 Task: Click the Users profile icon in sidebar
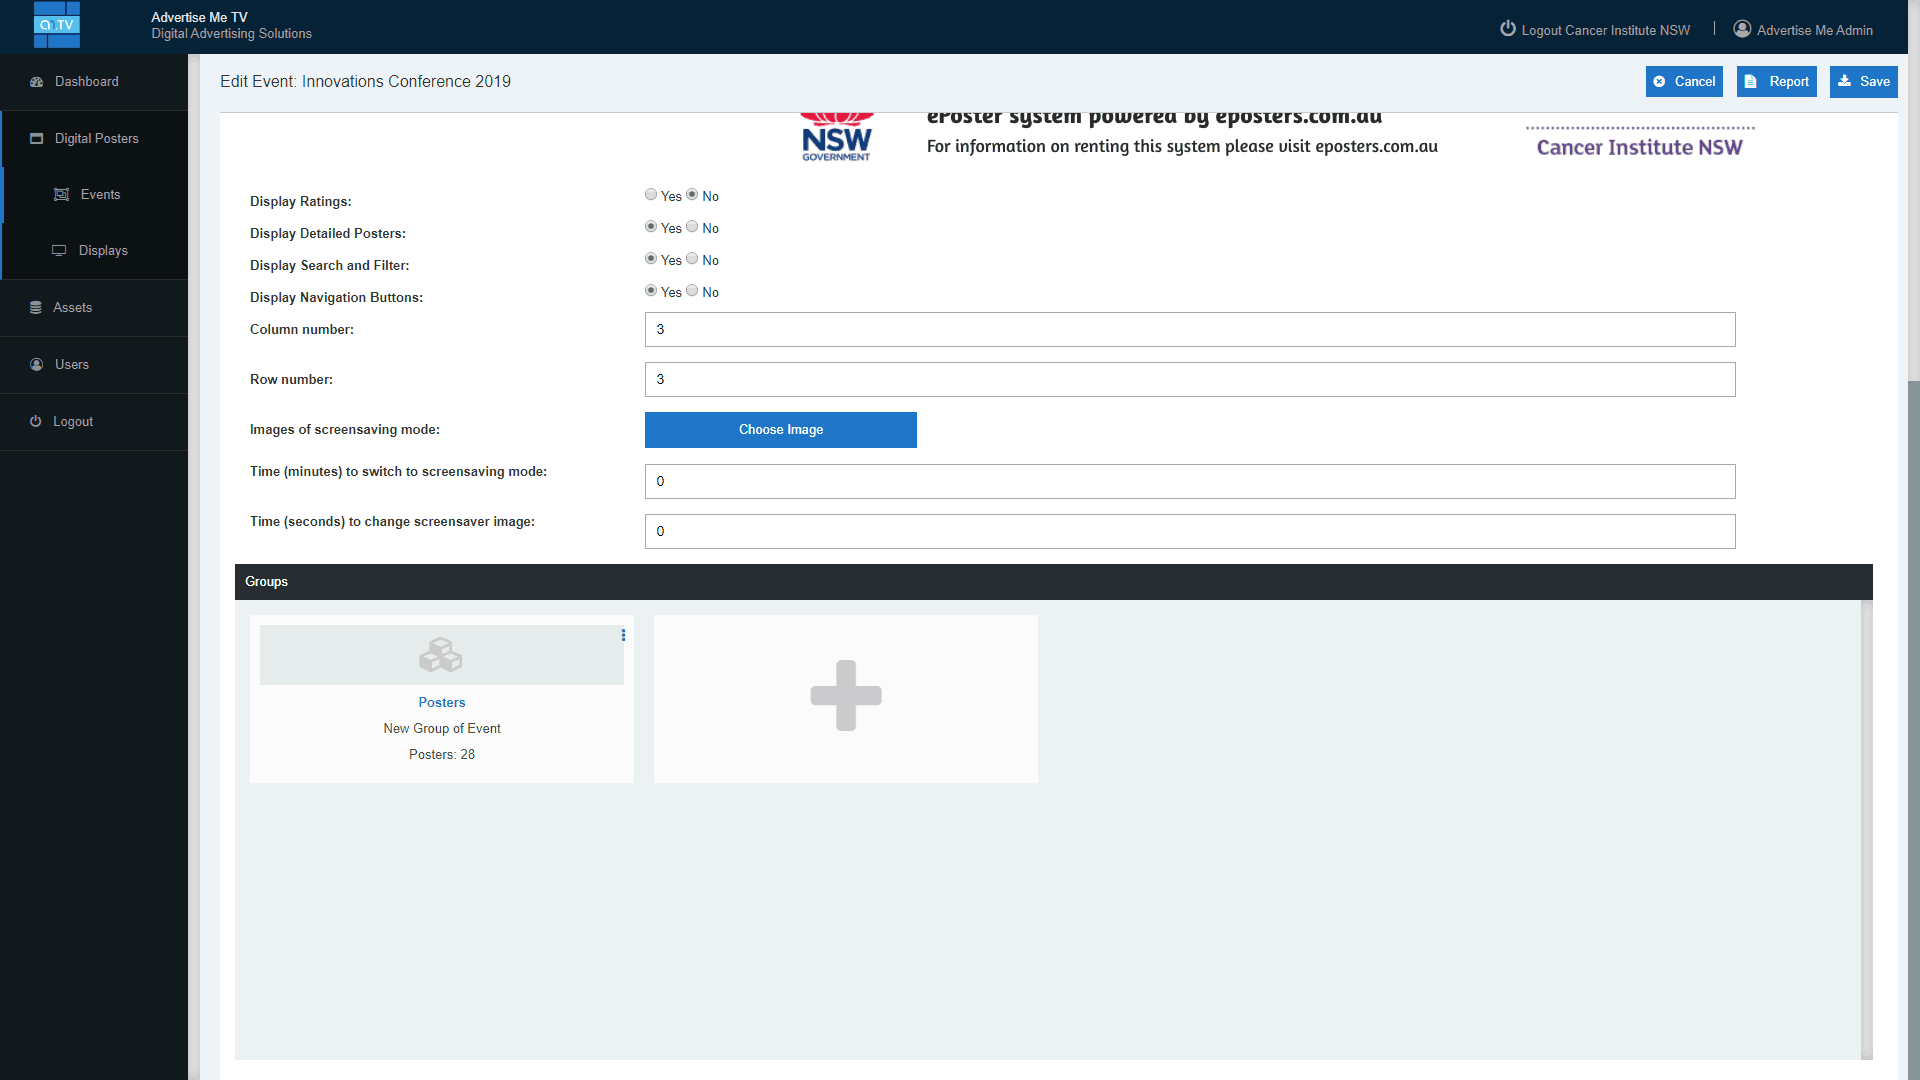(x=36, y=365)
